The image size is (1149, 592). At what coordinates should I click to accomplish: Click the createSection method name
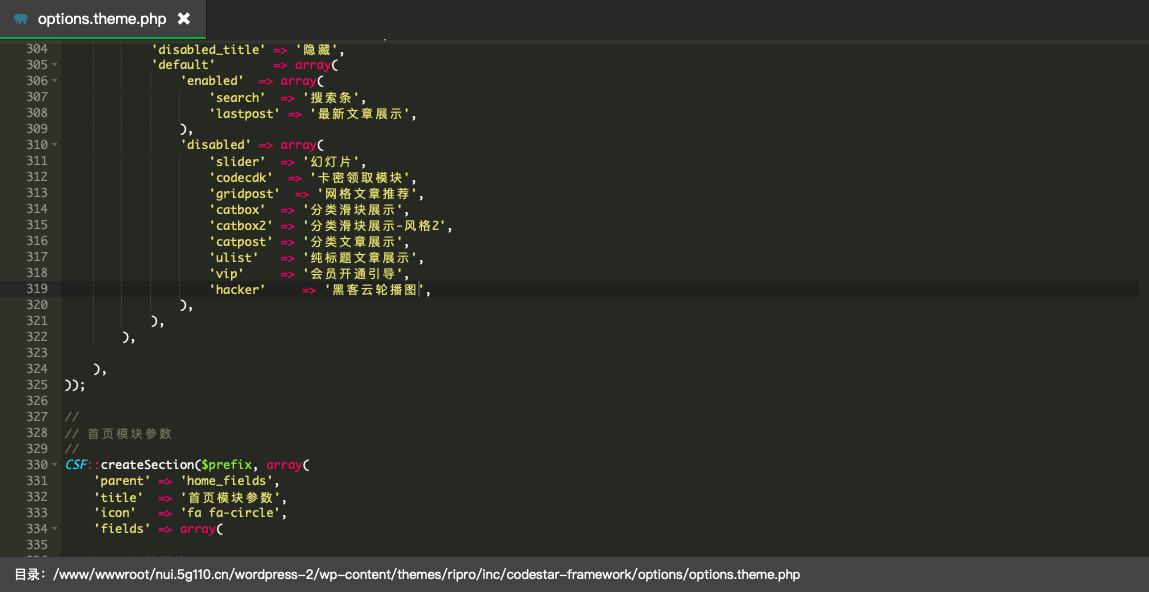pyautogui.click(x=147, y=465)
